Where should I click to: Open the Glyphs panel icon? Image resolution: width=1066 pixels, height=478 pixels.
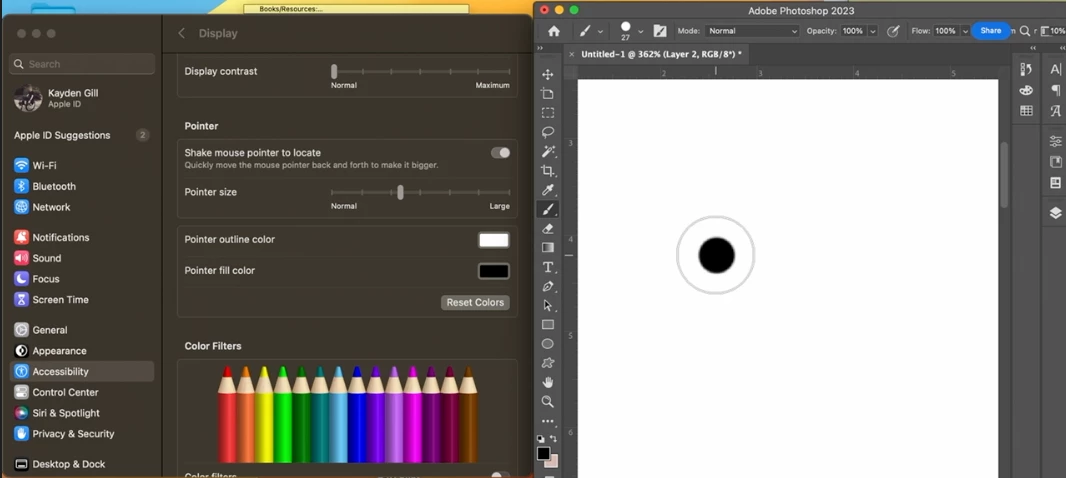[x=1055, y=111]
